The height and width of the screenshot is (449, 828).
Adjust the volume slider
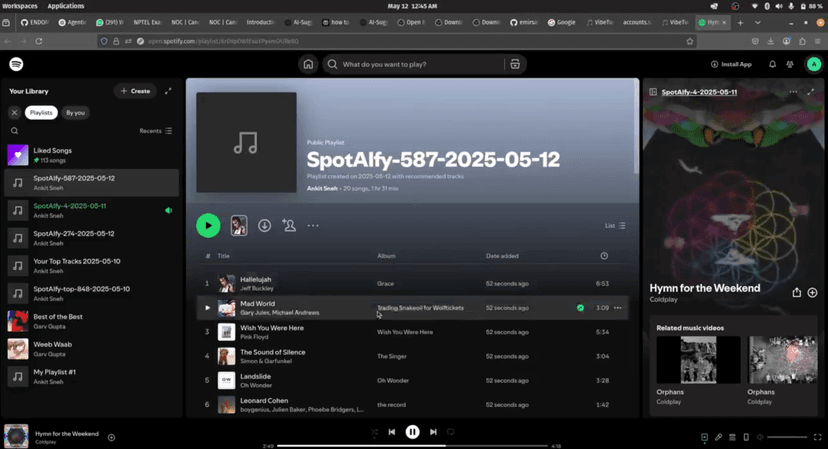(787, 437)
